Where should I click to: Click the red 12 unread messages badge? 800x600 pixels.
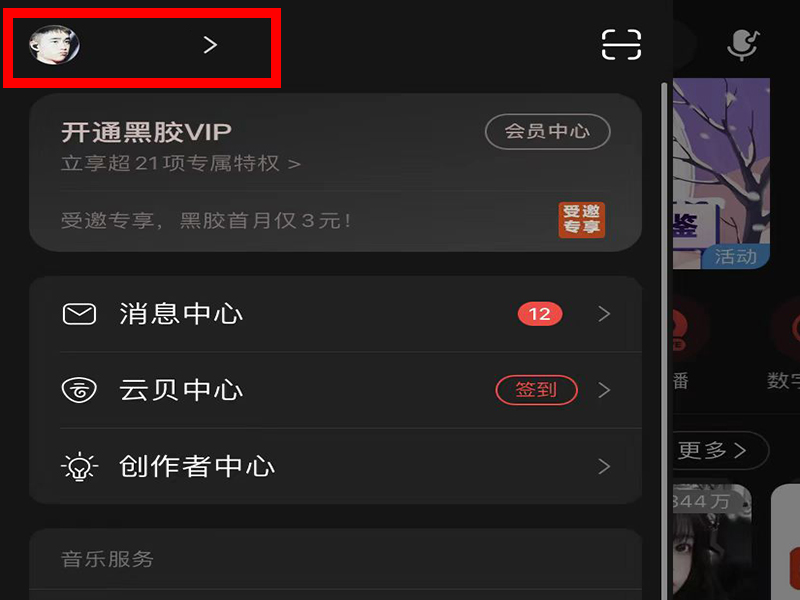(540, 314)
